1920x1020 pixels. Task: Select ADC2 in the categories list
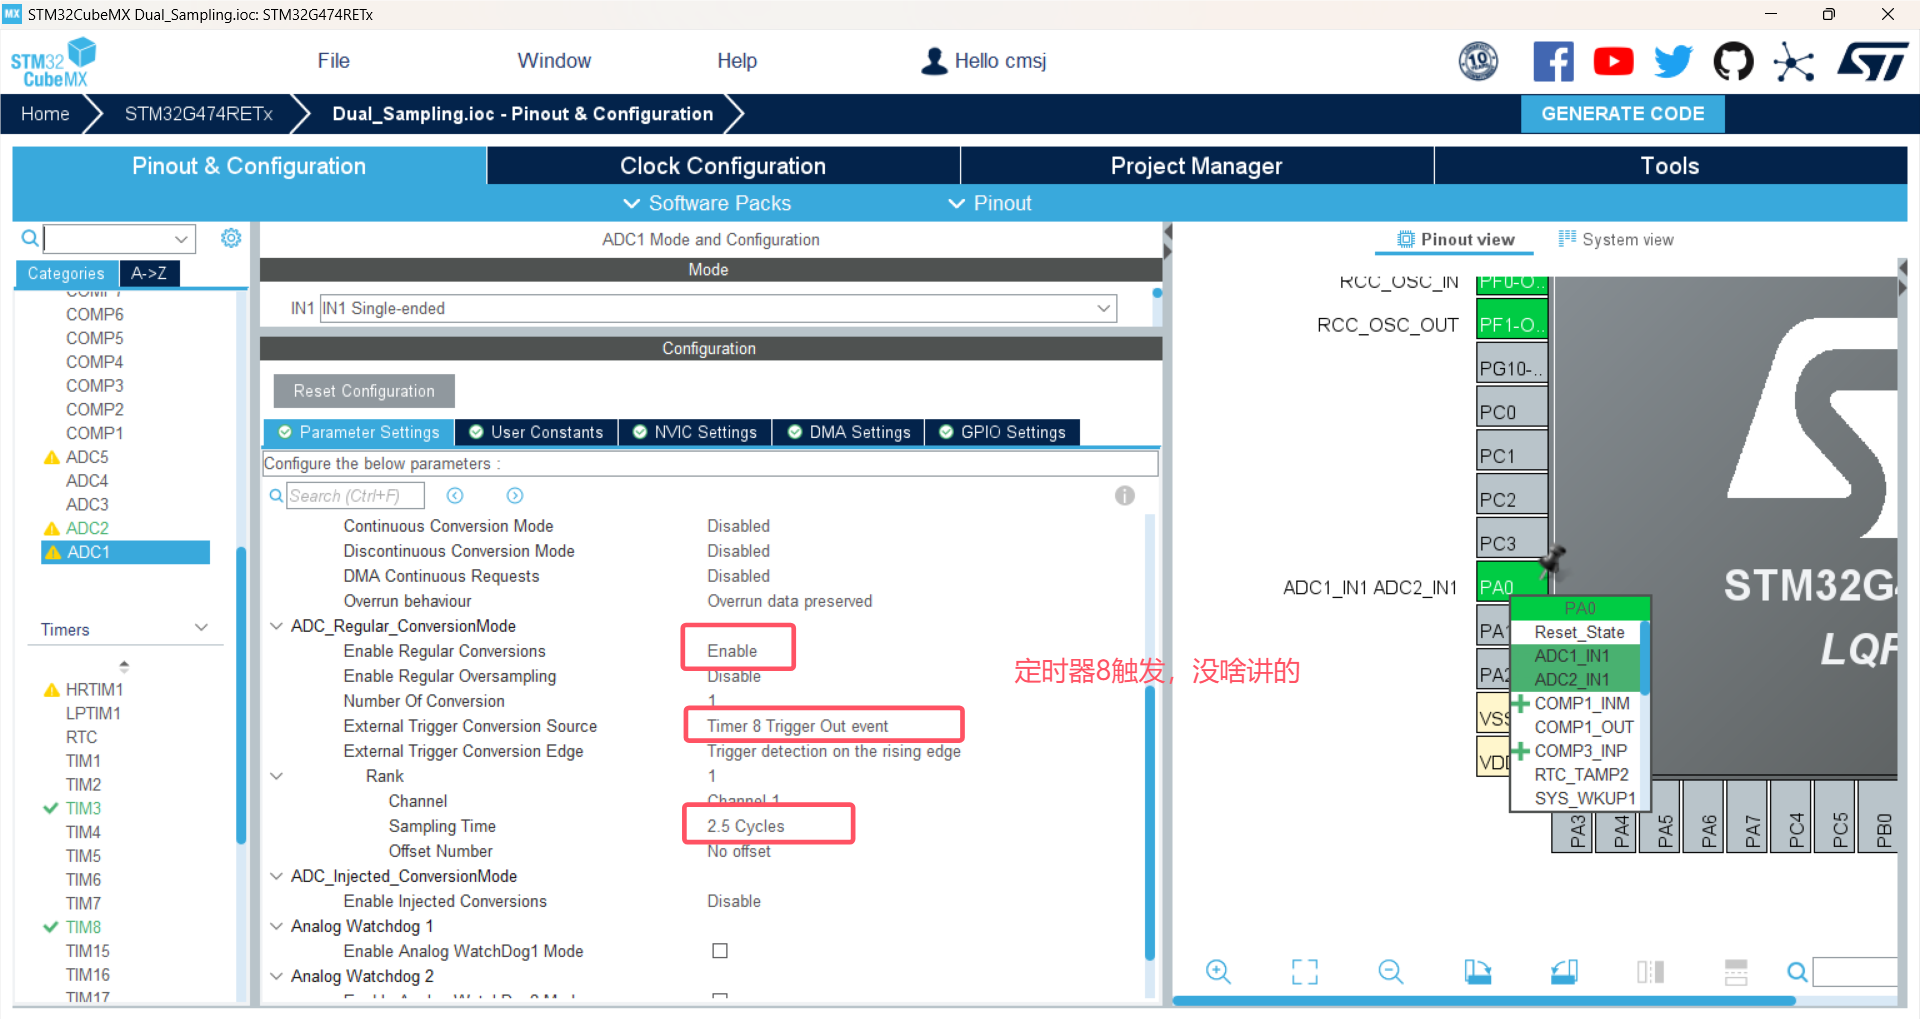87,528
